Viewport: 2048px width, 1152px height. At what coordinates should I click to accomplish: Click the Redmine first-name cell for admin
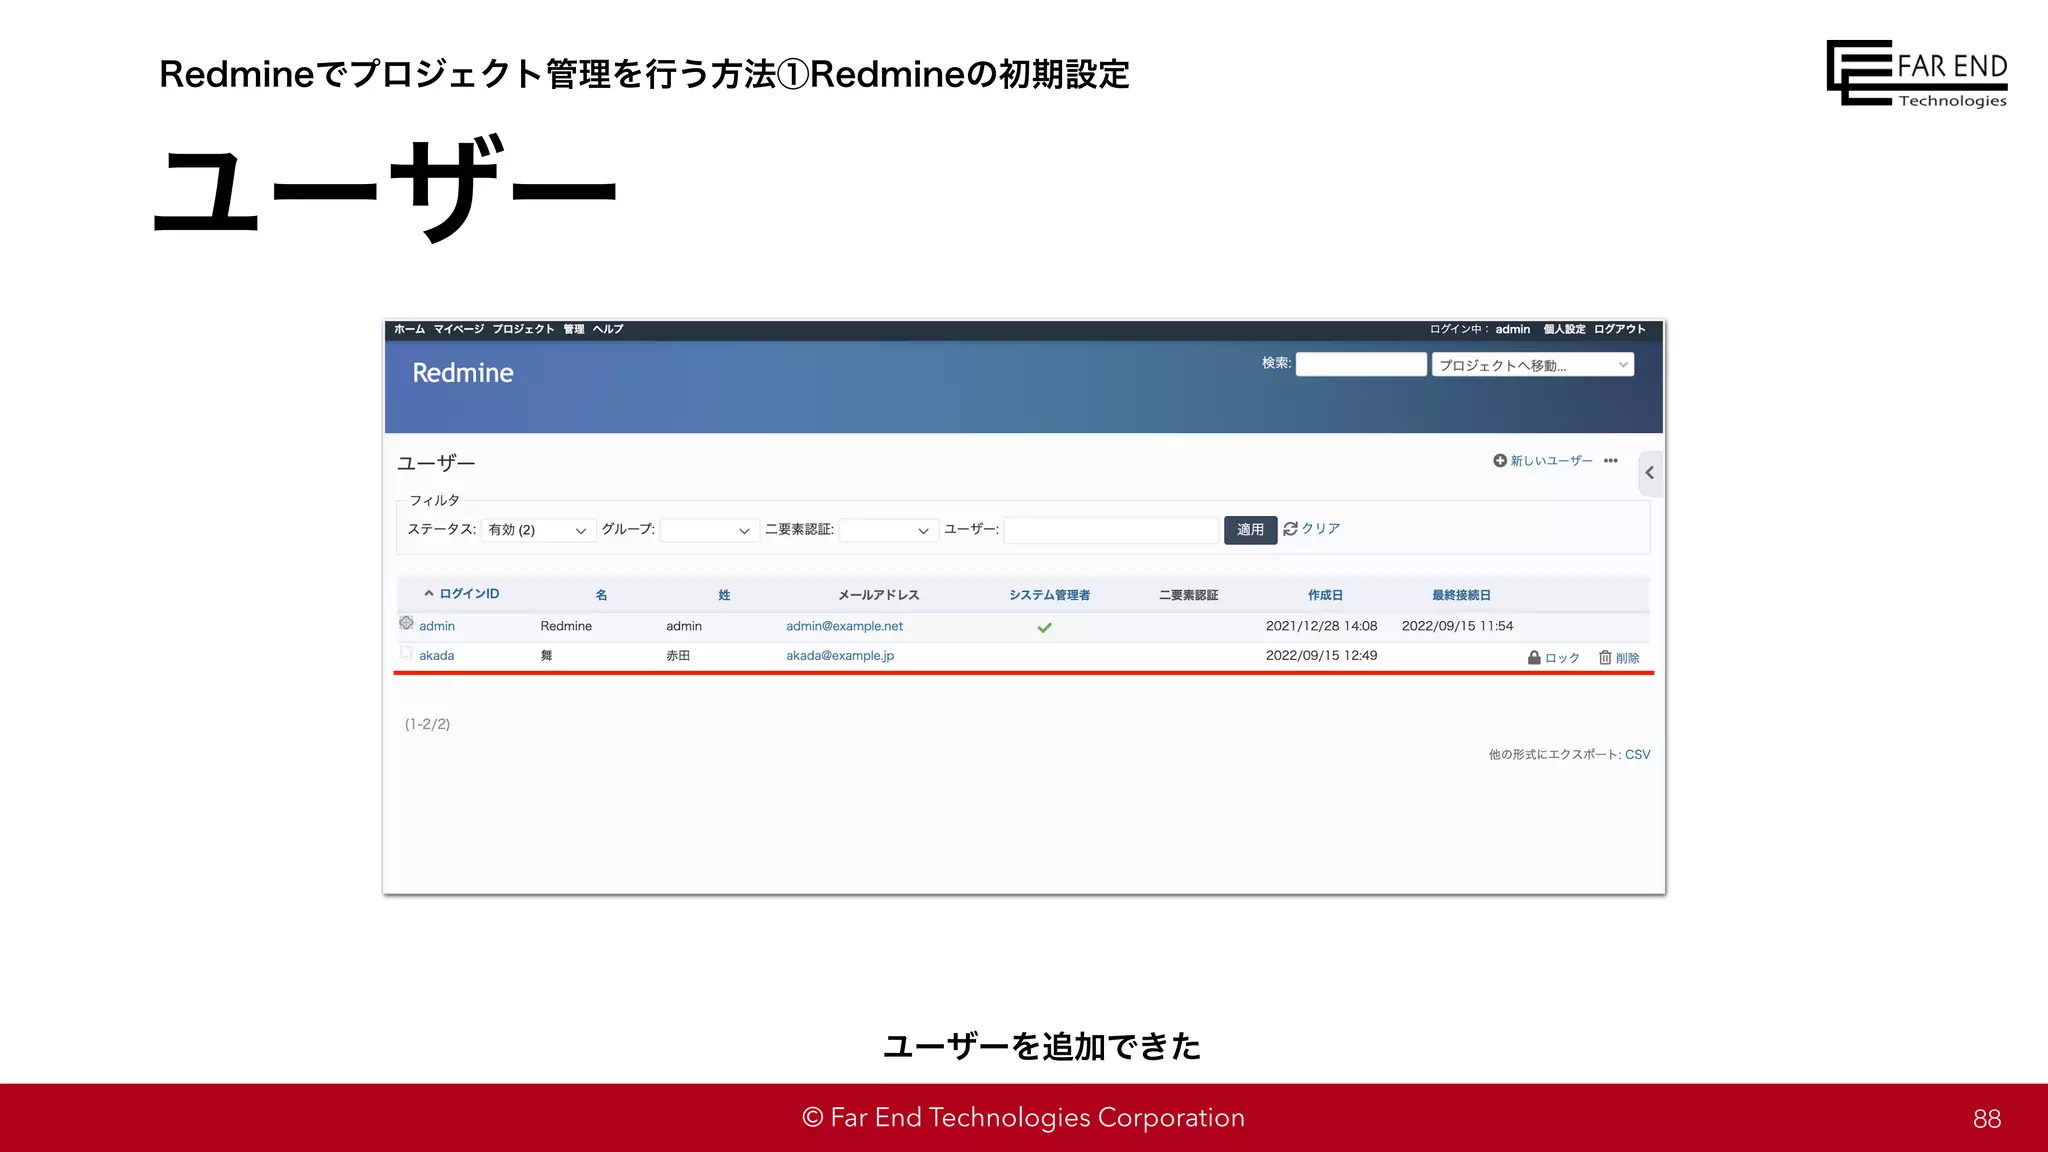(x=566, y=626)
